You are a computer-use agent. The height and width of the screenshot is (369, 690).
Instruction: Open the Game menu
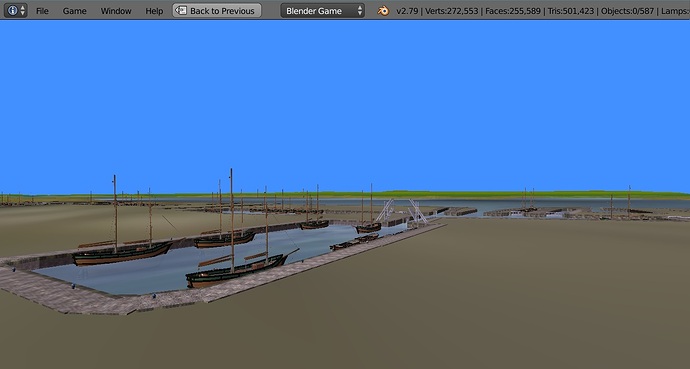(74, 11)
